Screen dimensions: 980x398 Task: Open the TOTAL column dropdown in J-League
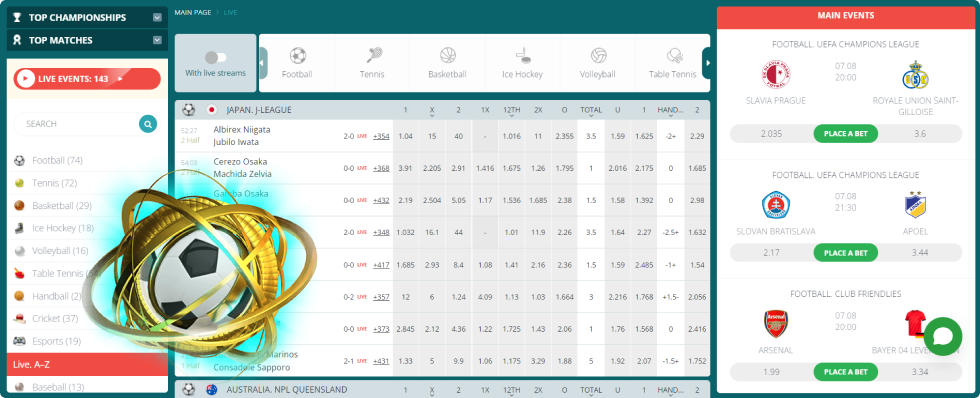591,111
